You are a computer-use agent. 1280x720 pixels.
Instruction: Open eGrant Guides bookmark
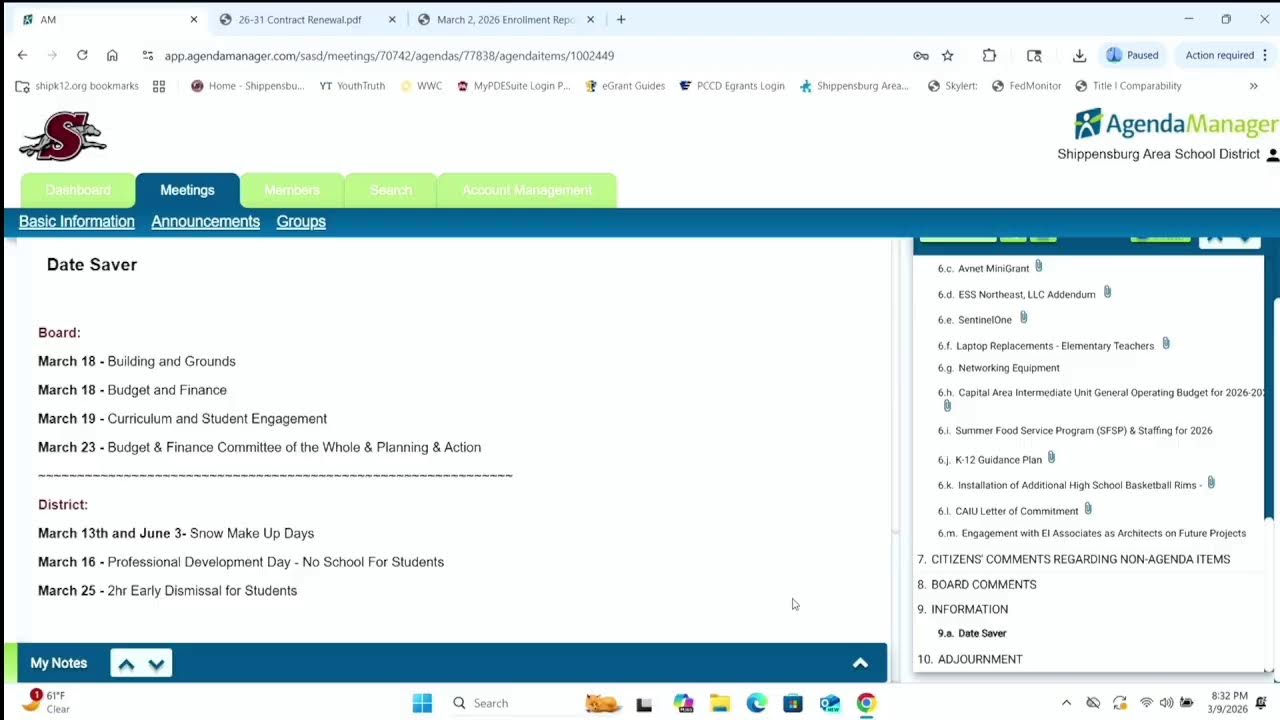624,86
